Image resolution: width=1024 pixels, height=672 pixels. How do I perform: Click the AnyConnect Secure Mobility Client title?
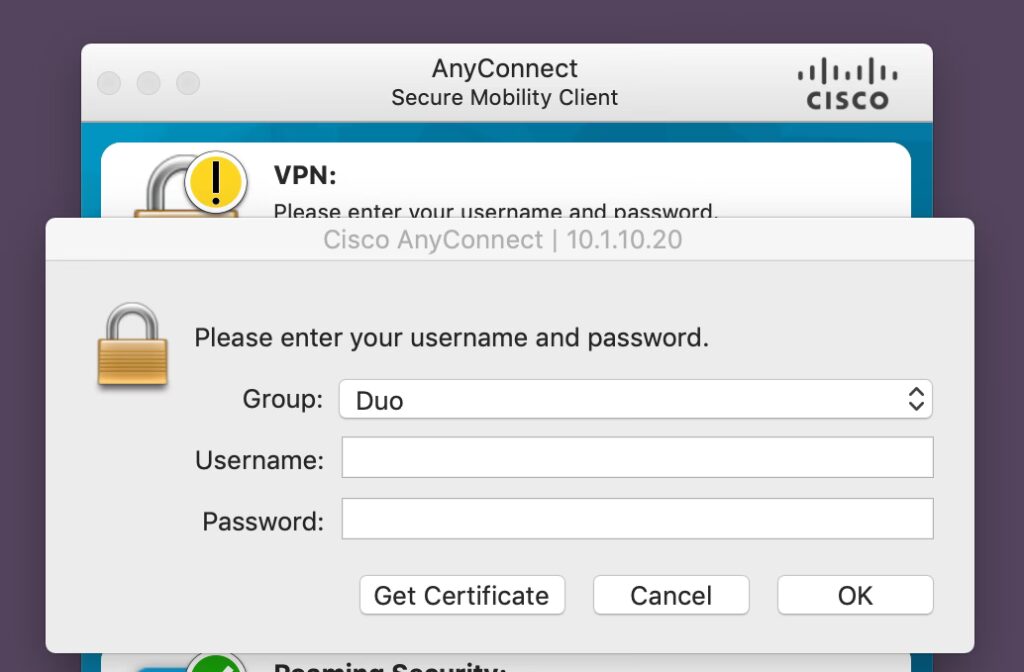point(504,83)
